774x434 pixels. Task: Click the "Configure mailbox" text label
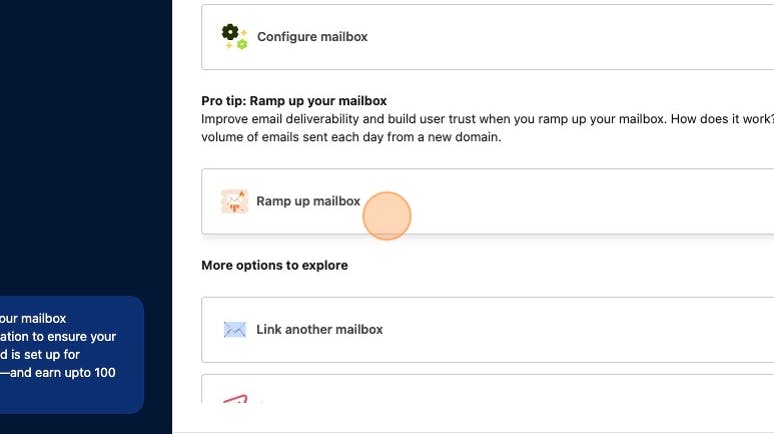pos(312,37)
